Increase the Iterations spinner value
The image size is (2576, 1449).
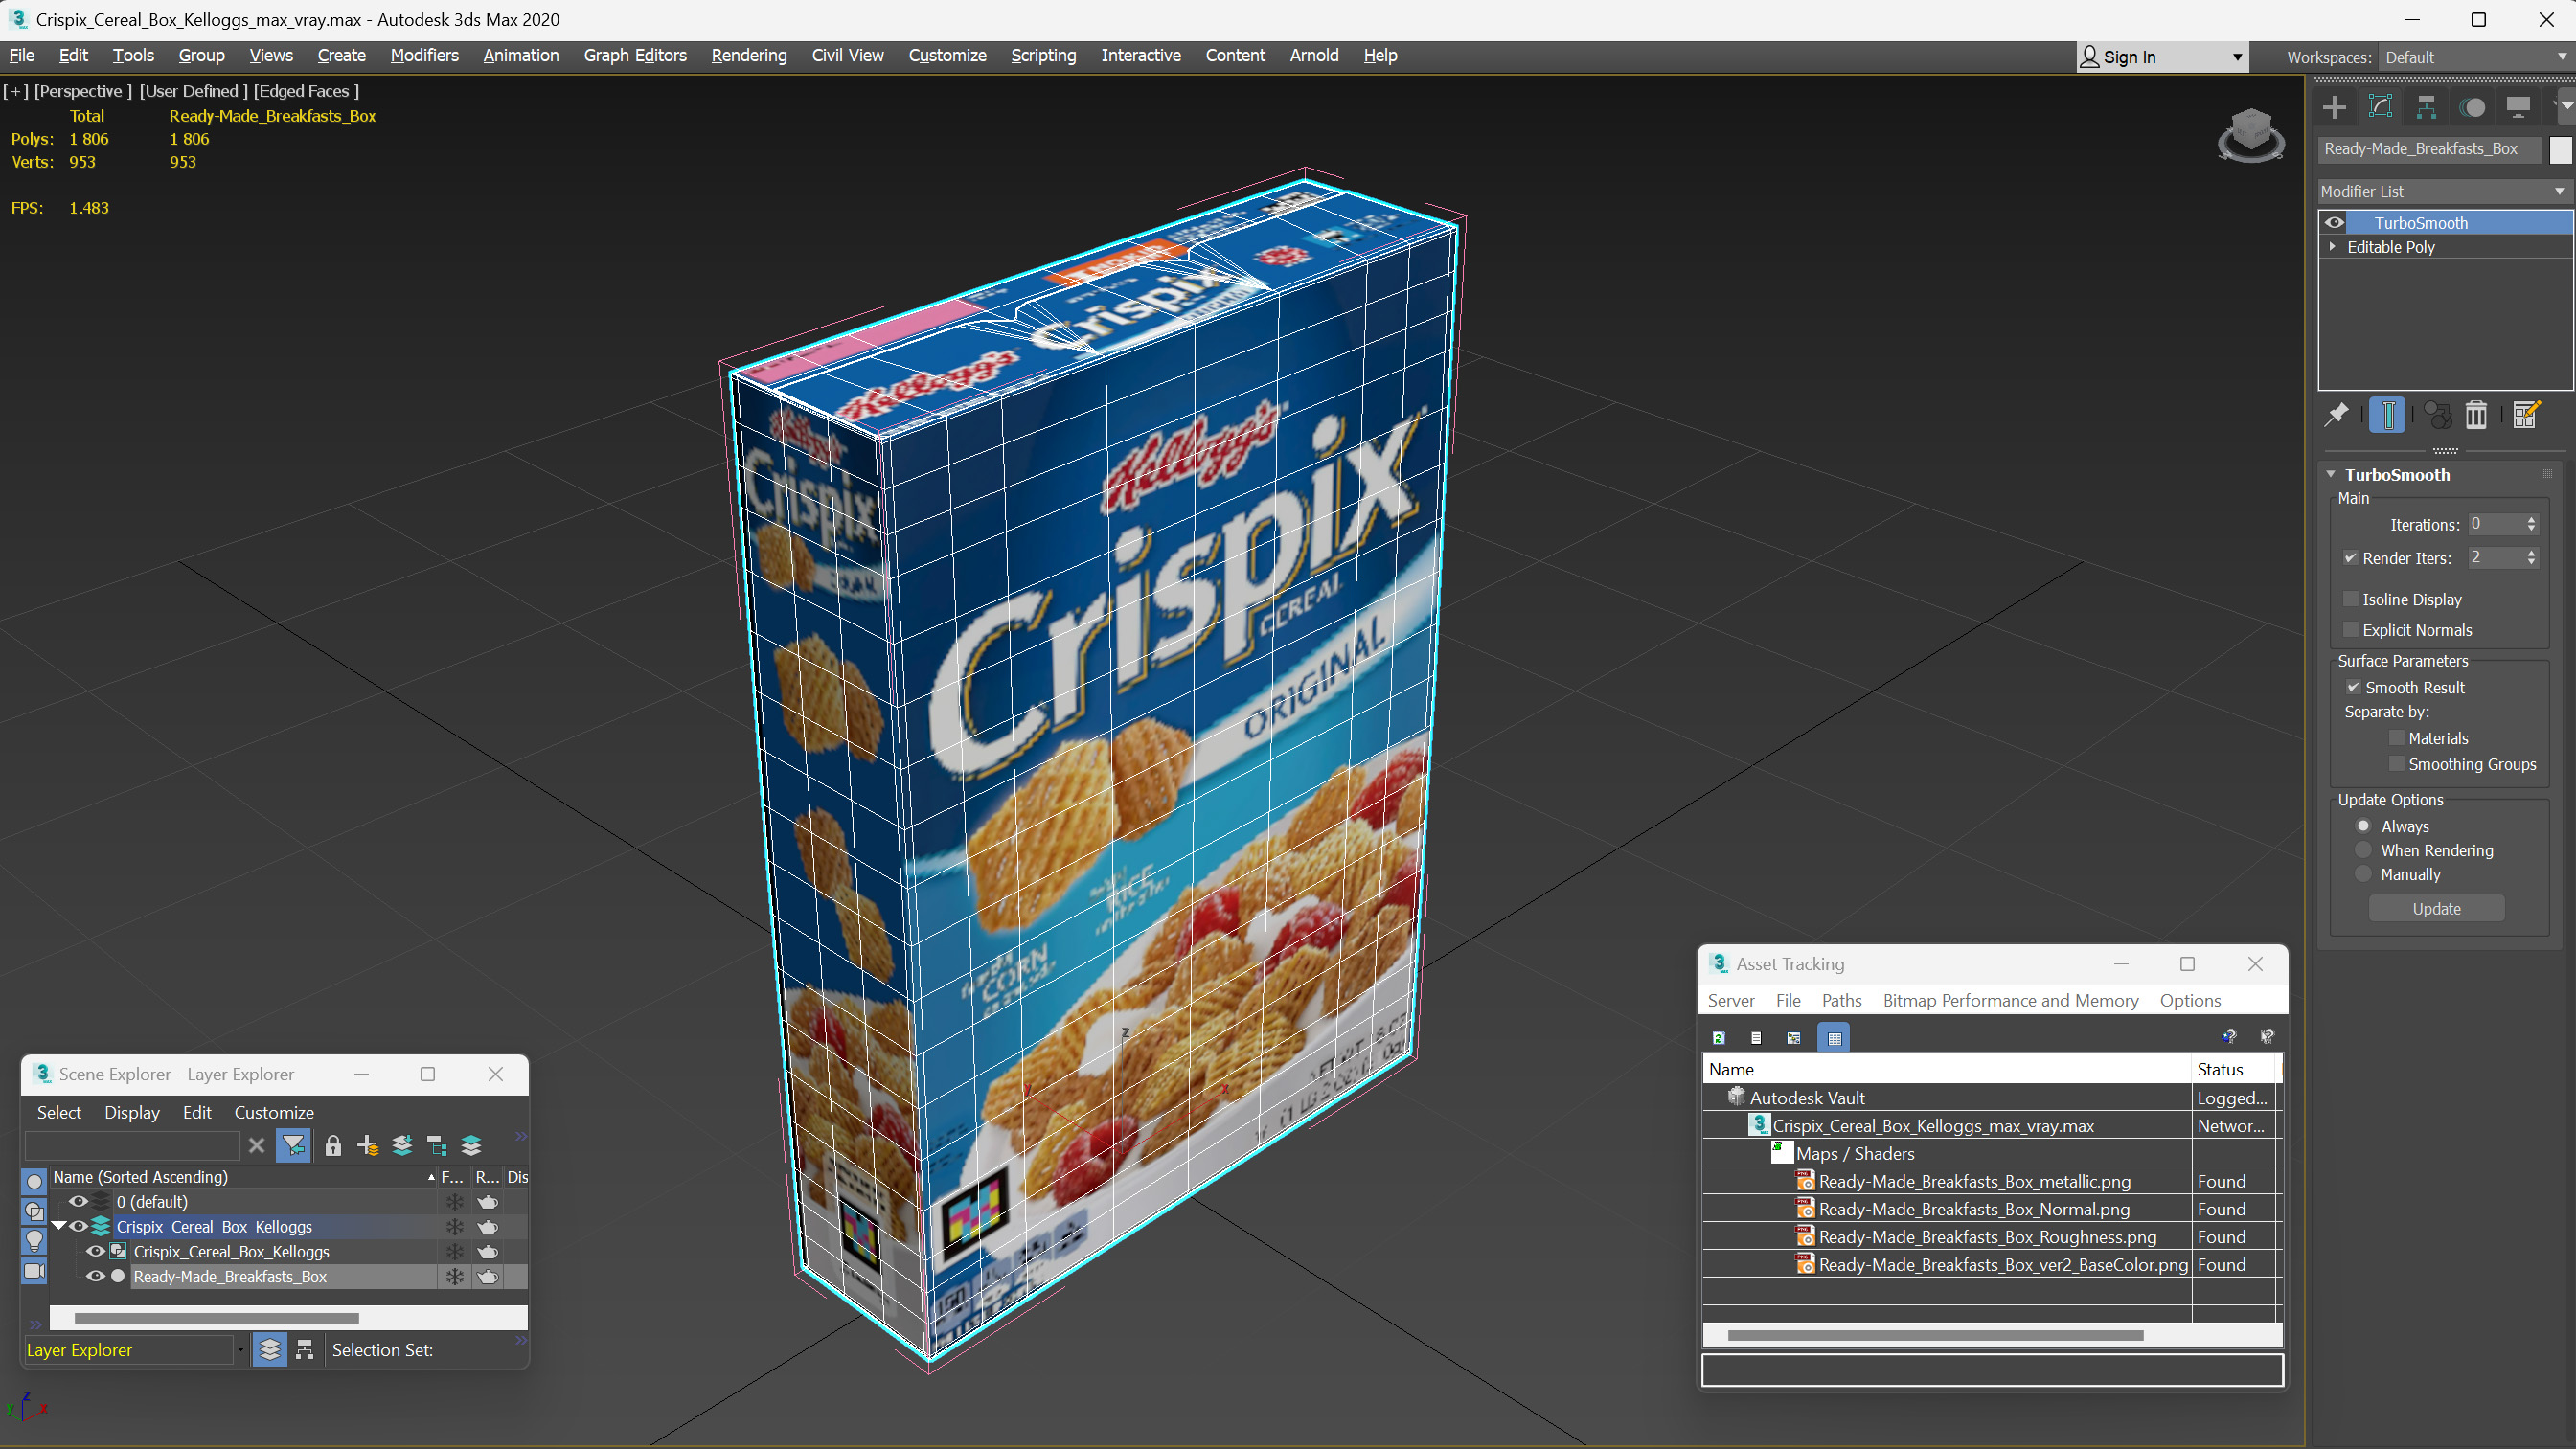[x=2531, y=519]
